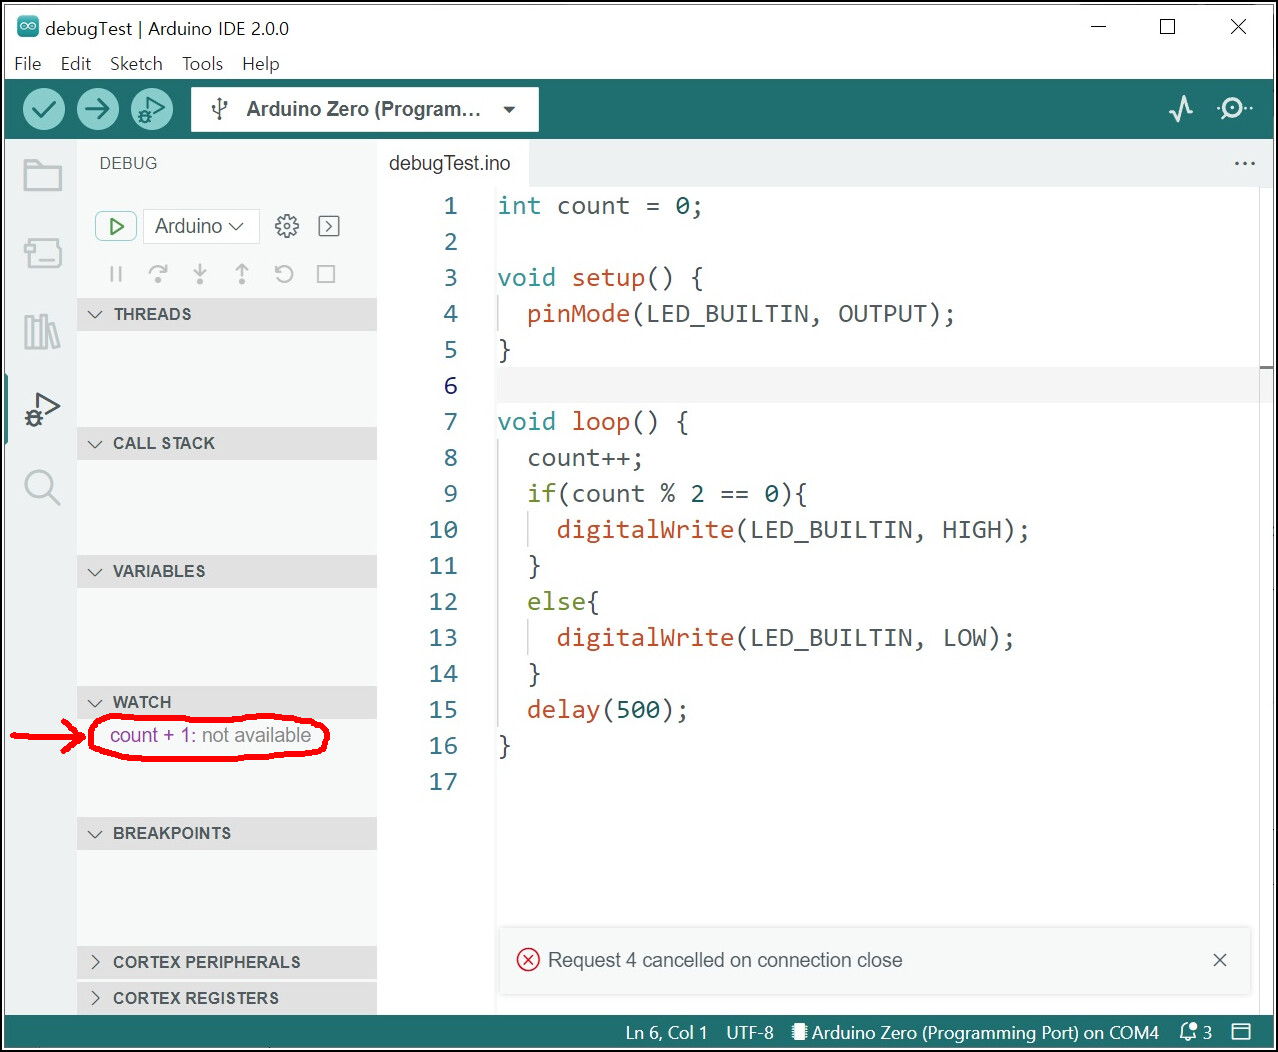
Task: Click the Stop debug control
Action: [x=326, y=274]
